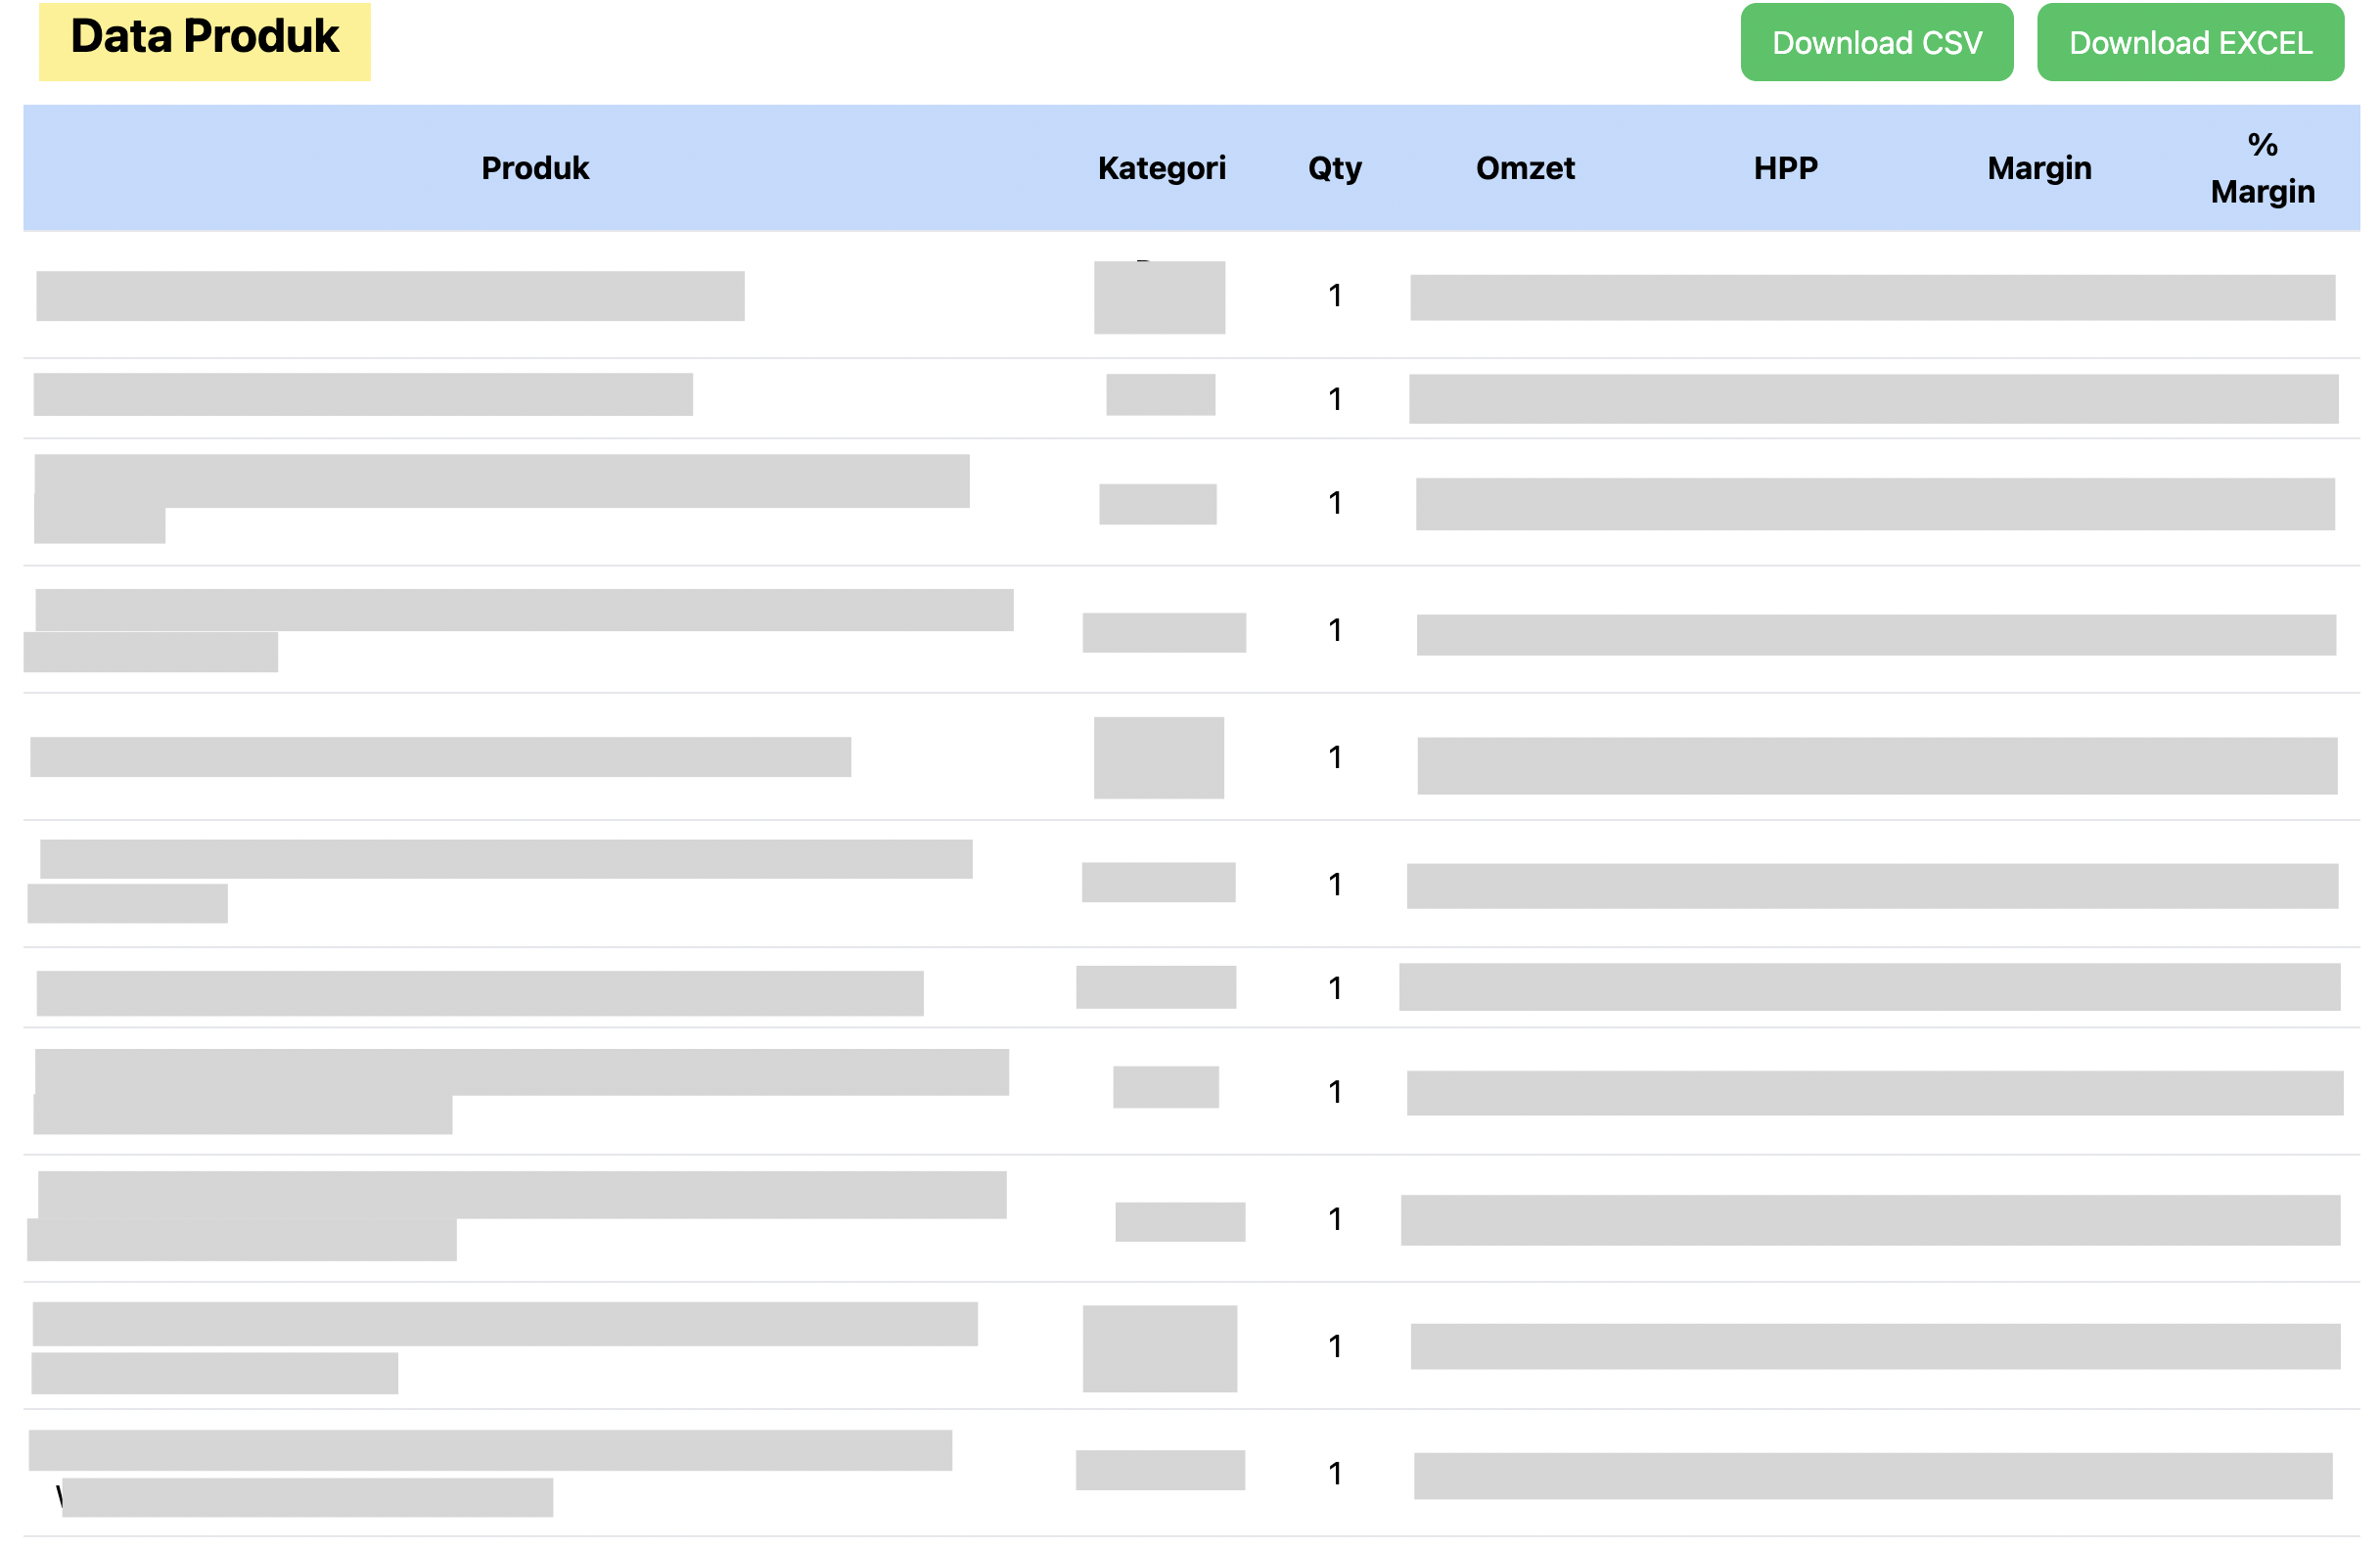2380x1548 pixels.
Task: Click the Kategori cell of the first row
Action: coord(1160,297)
